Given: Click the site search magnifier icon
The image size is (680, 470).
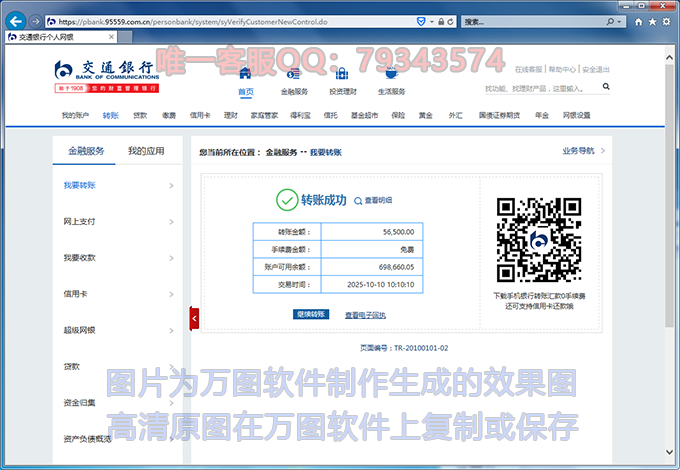Looking at the screenshot, I should (606, 87).
